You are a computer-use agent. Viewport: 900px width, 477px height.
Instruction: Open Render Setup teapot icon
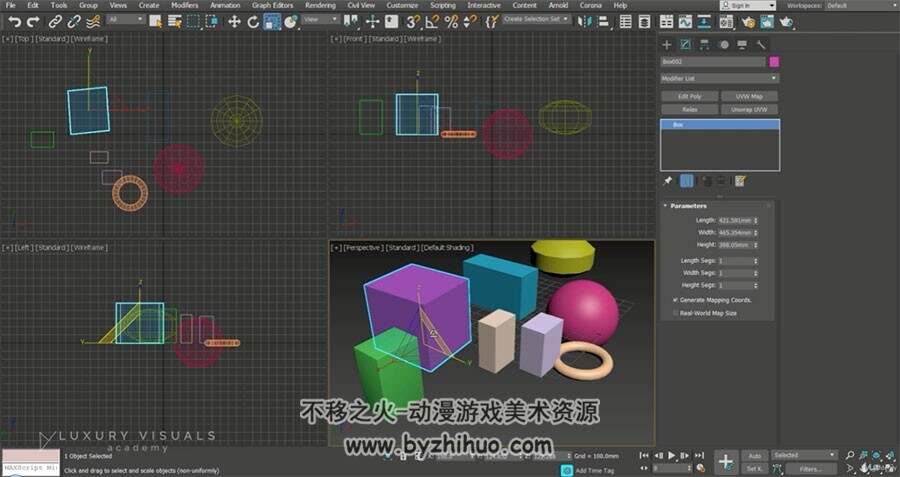coord(748,22)
